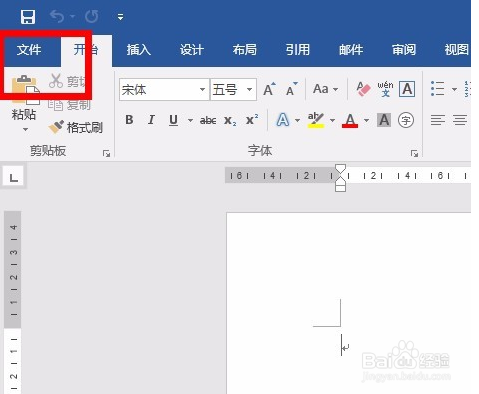Click the 粘贴 paste clipboard icon
Image resolution: width=479 pixels, height=394 pixels.
pos(25,90)
